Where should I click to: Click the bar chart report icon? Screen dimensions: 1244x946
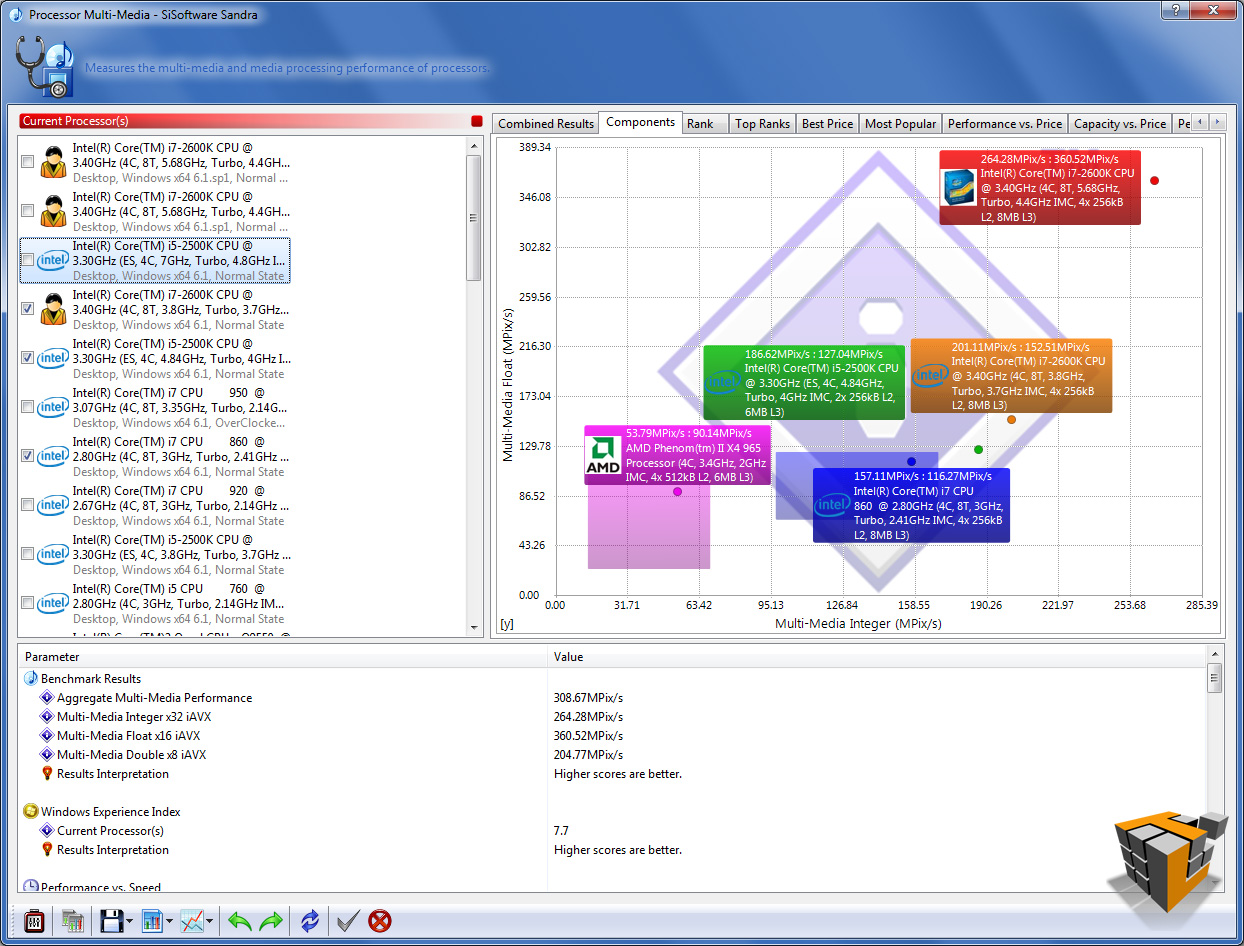click(x=152, y=921)
